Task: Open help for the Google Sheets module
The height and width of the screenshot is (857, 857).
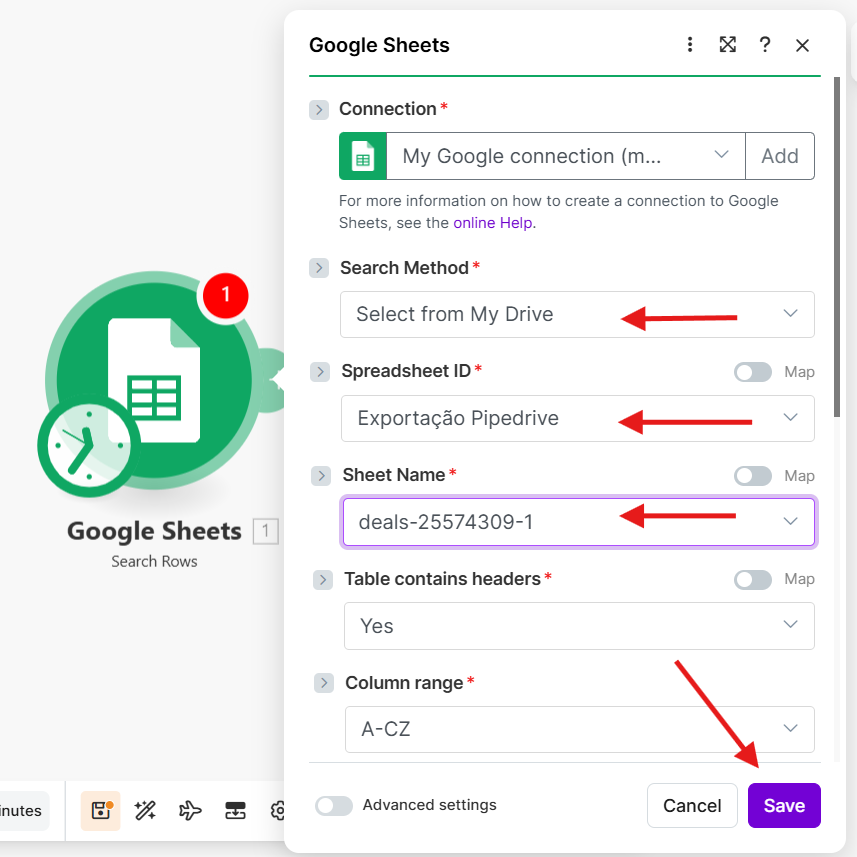Action: tap(765, 45)
